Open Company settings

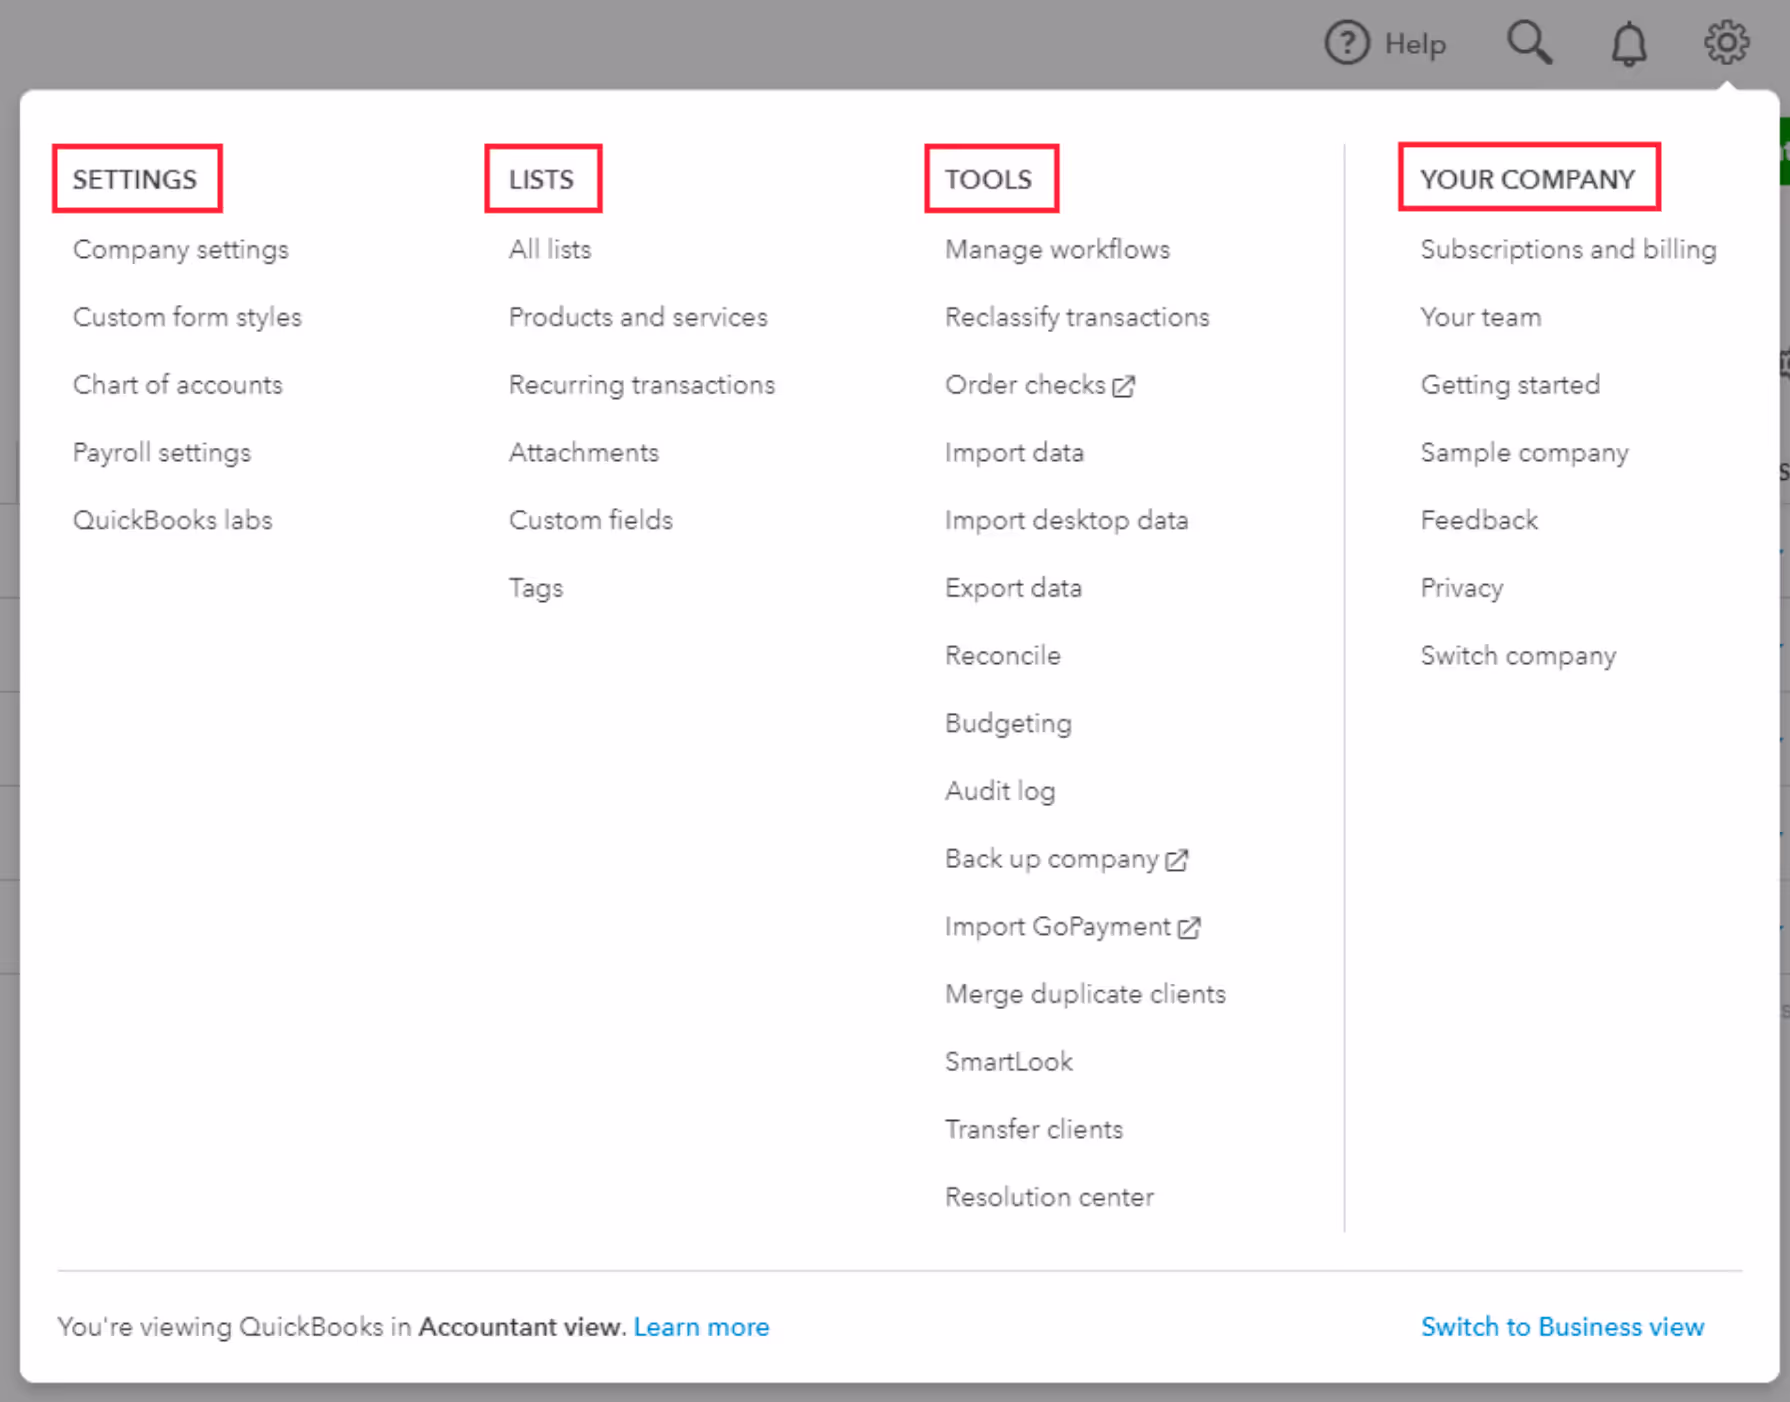181,250
